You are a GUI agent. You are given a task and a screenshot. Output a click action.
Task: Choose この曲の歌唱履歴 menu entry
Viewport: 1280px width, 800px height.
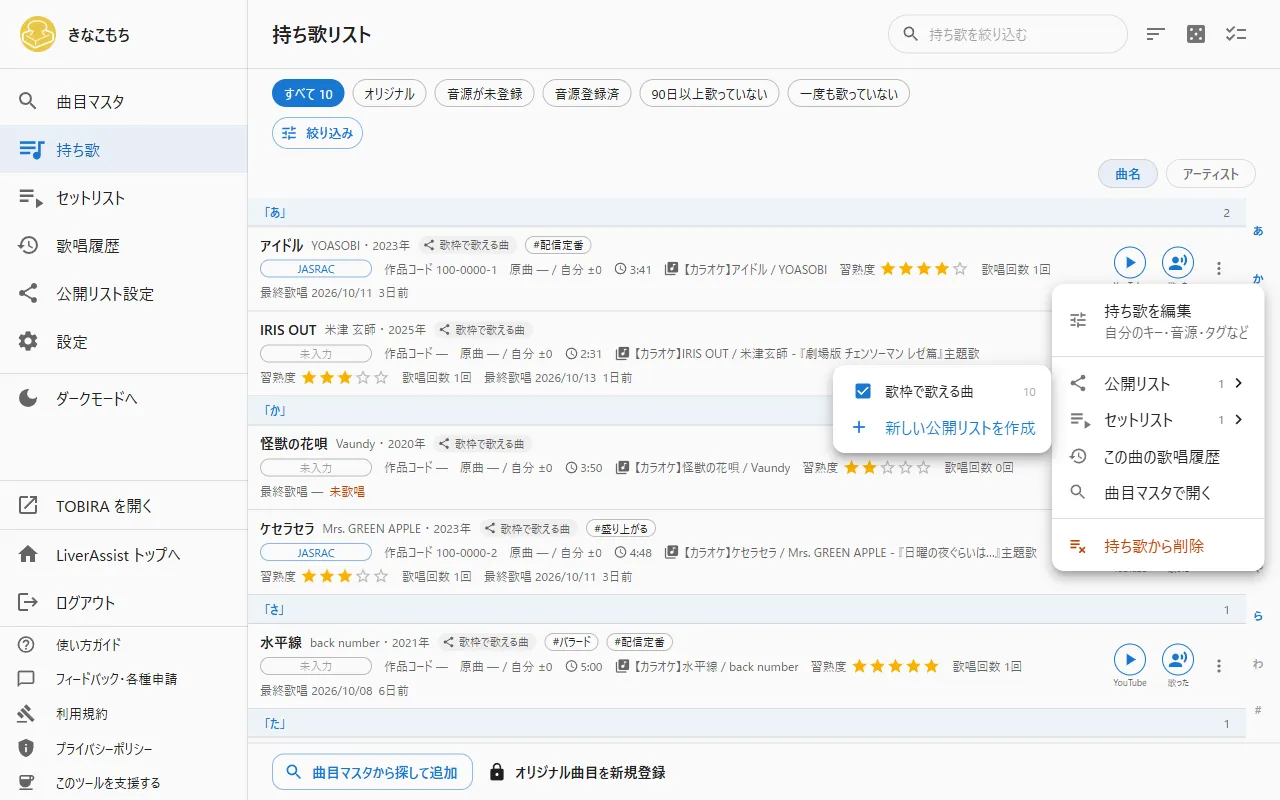click(x=1158, y=456)
